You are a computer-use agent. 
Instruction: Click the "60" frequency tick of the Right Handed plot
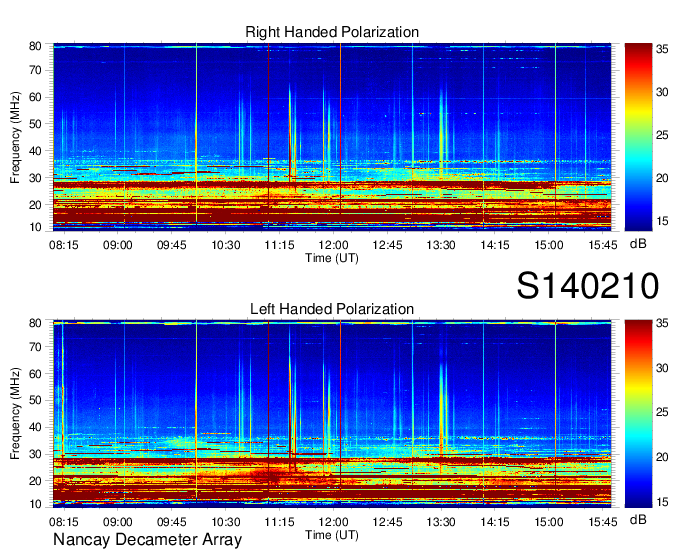[35, 97]
